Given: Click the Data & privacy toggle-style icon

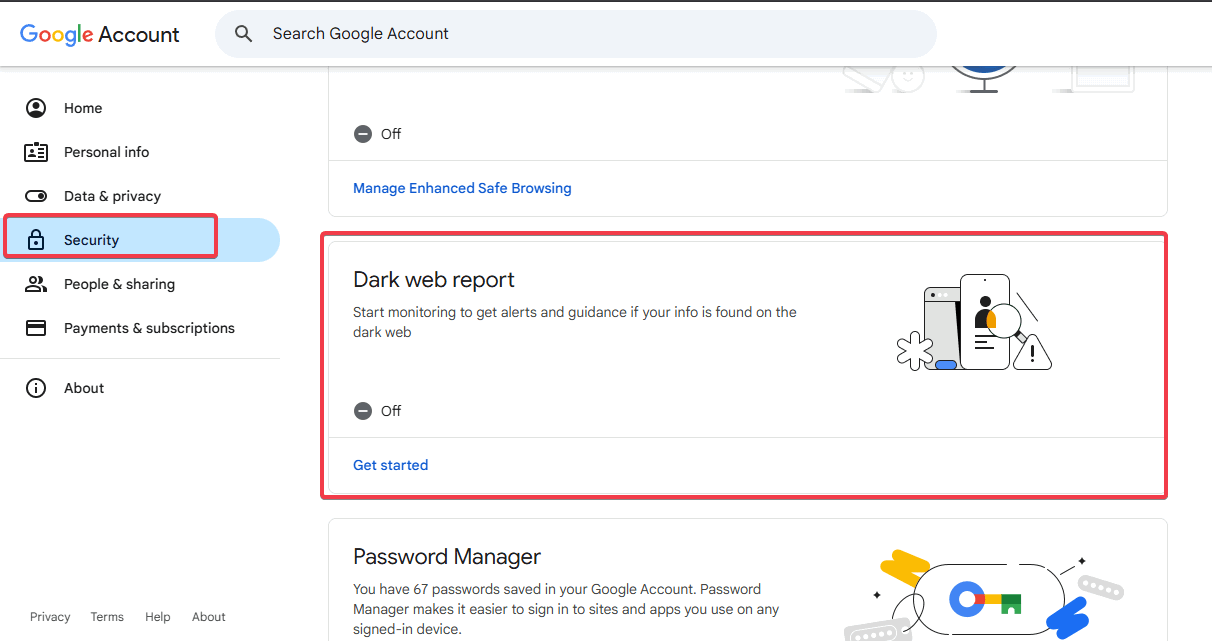Looking at the screenshot, I should [36, 196].
